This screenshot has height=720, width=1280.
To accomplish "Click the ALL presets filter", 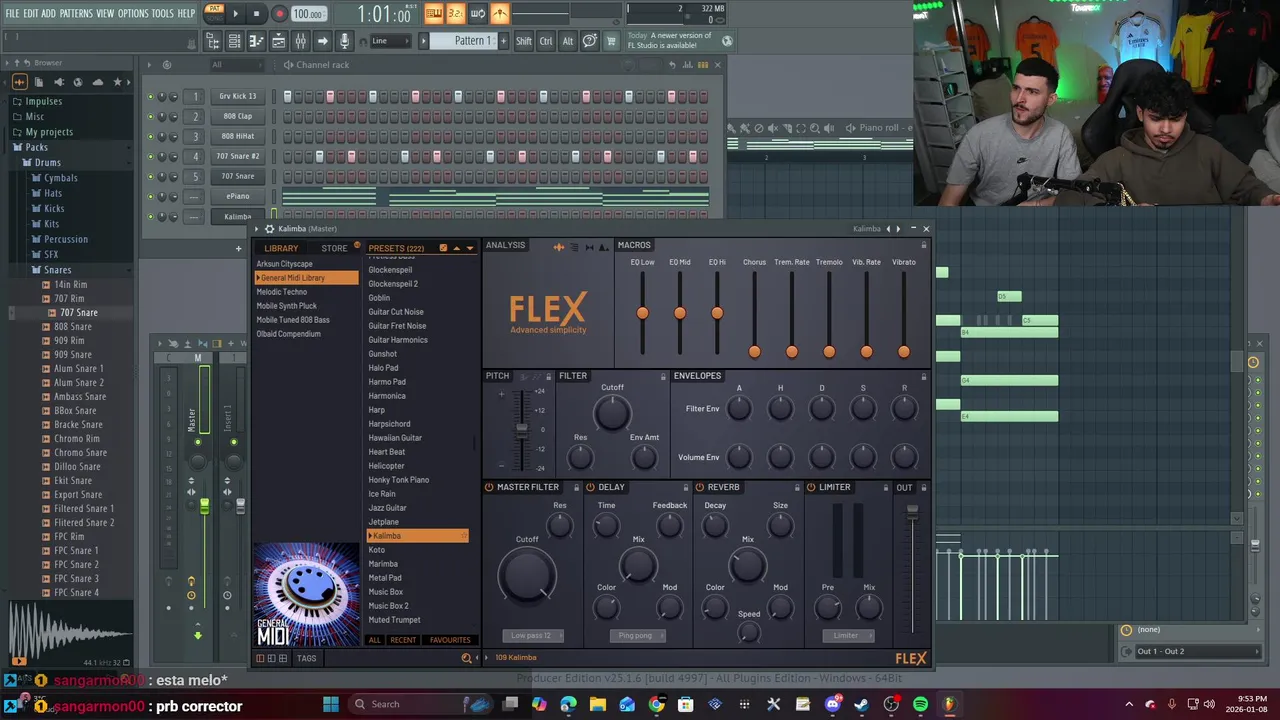I will 375,640.
